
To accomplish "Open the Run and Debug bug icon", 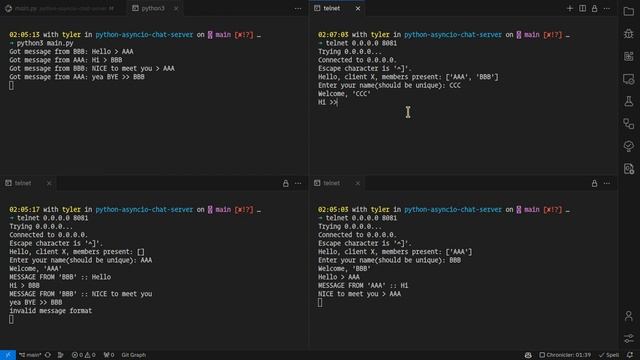I will (629, 33).
